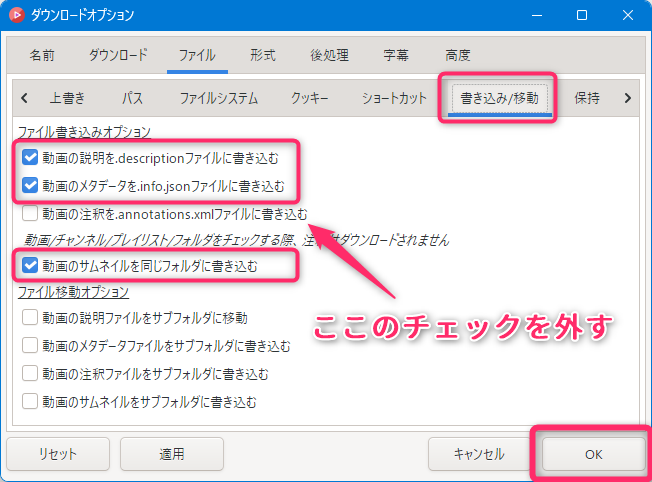Switch to the ダウンロード tab
This screenshot has width=652, height=482.
tap(118, 56)
